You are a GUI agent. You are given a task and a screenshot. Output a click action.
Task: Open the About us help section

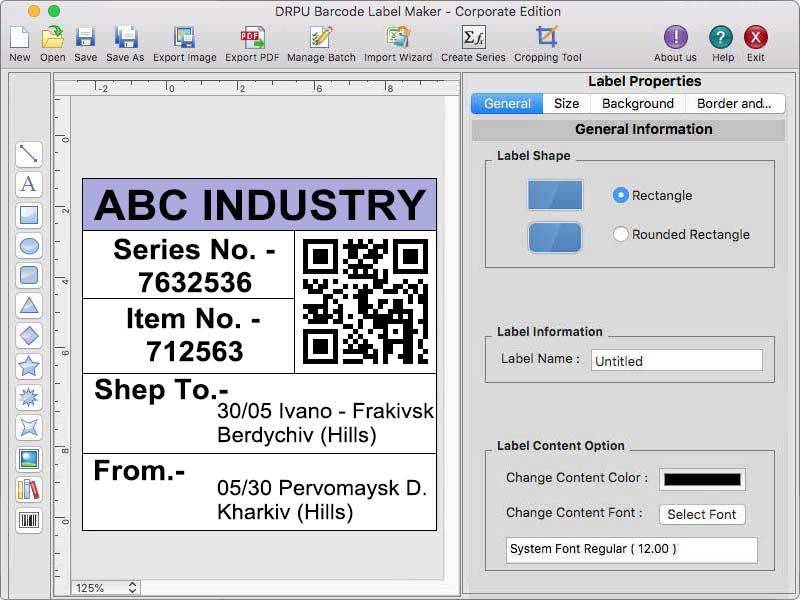tap(674, 38)
